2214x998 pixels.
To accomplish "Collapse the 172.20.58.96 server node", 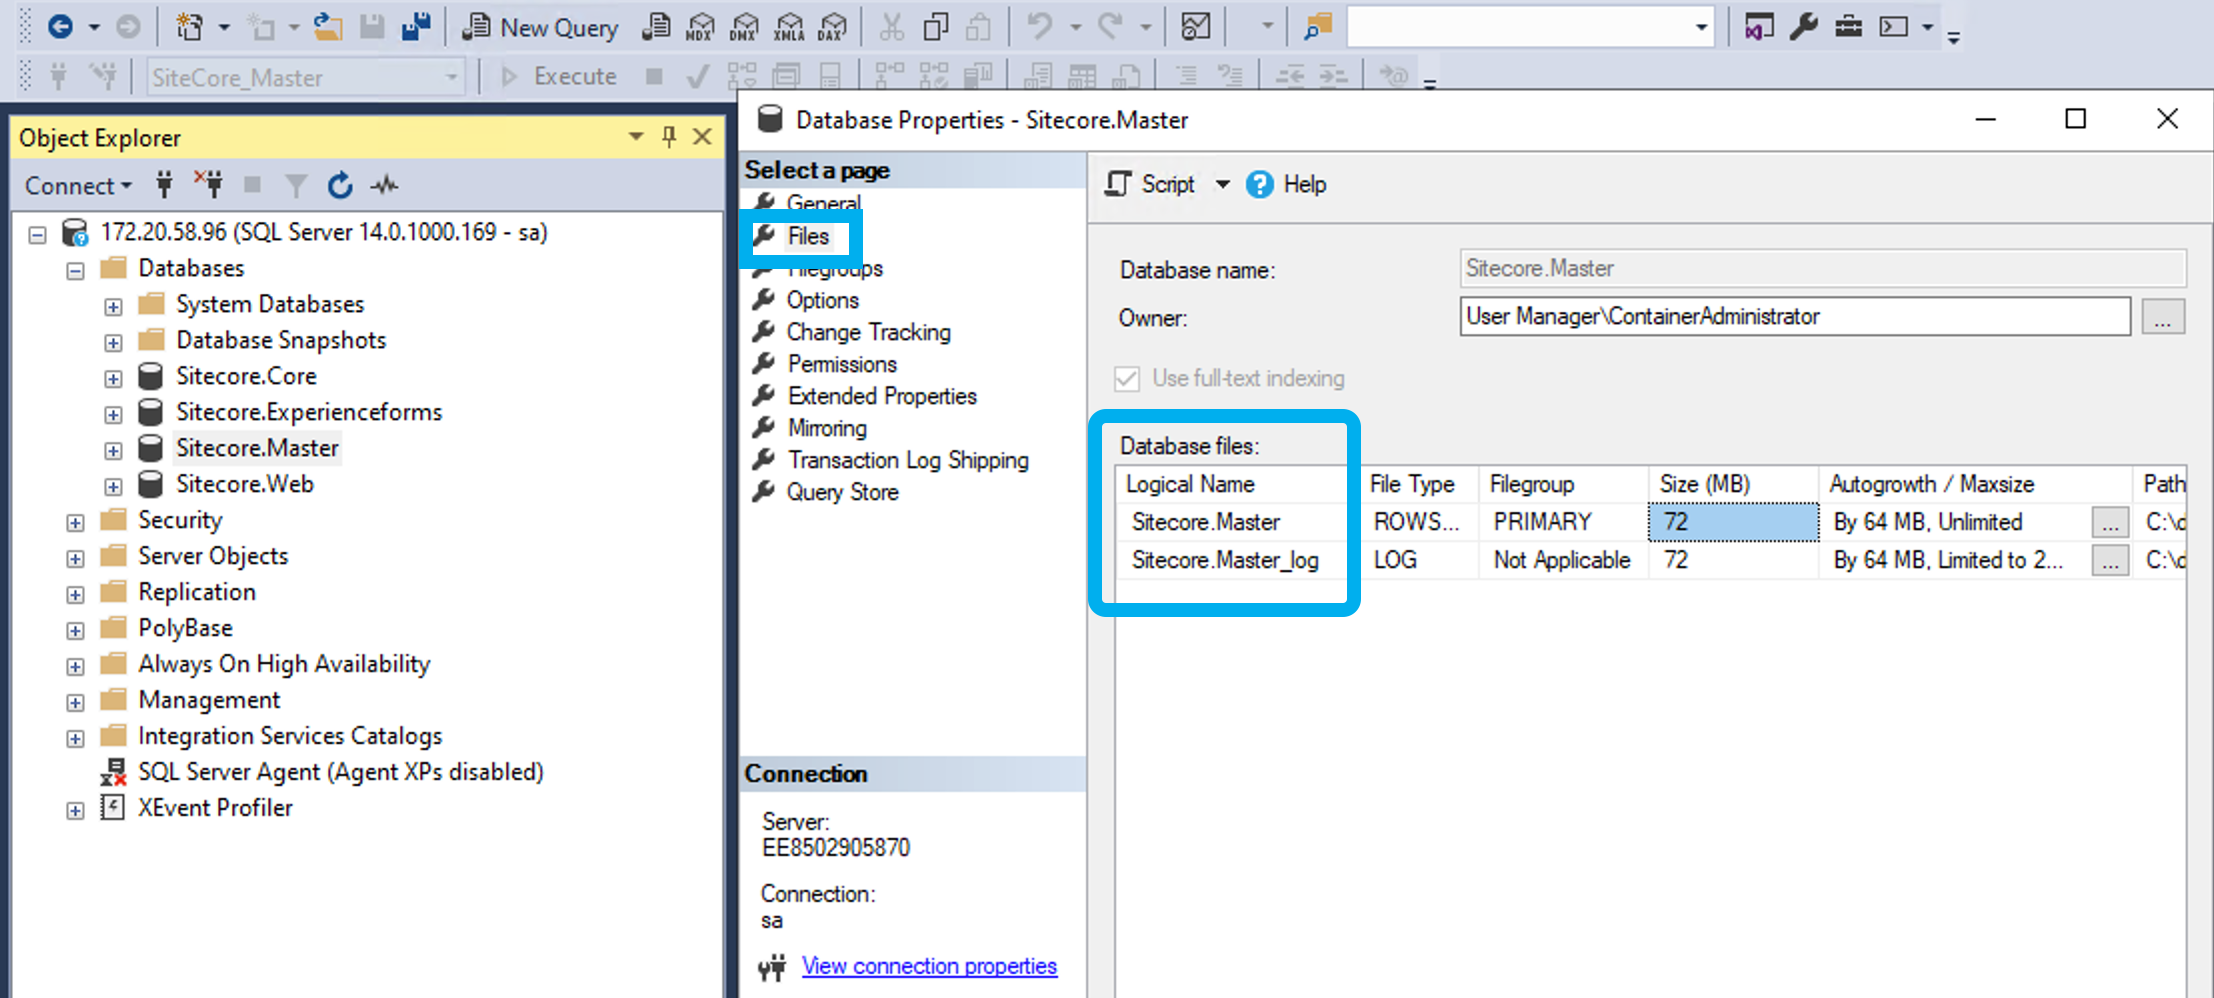I will pyautogui.click(x=38, y=235).
